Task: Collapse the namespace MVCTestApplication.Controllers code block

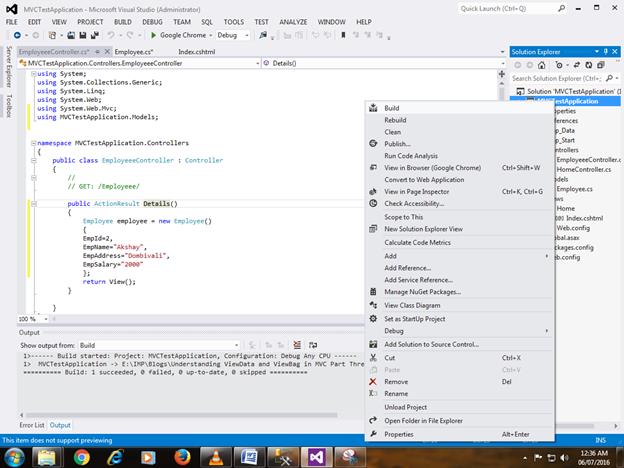Action: pos(33,143)
